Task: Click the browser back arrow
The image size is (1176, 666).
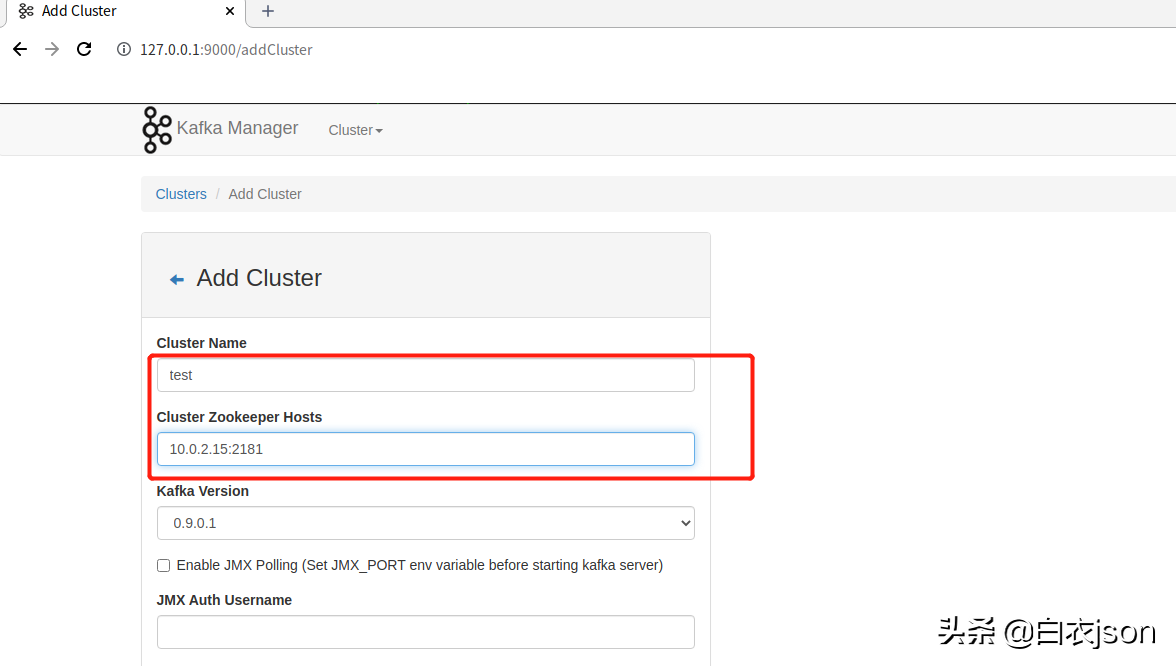Action: point(20,50)
